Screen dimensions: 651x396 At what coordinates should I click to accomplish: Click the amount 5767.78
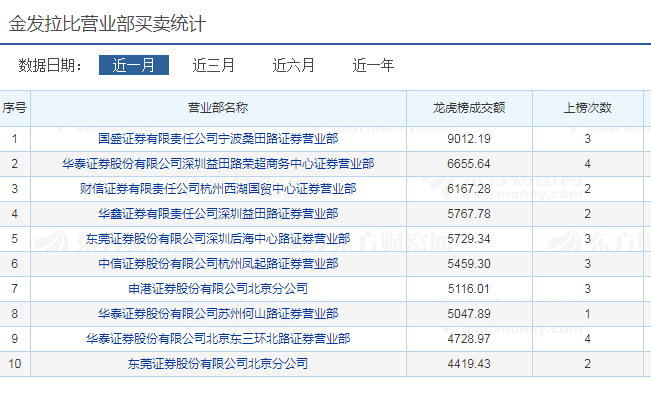pos(469,214)
